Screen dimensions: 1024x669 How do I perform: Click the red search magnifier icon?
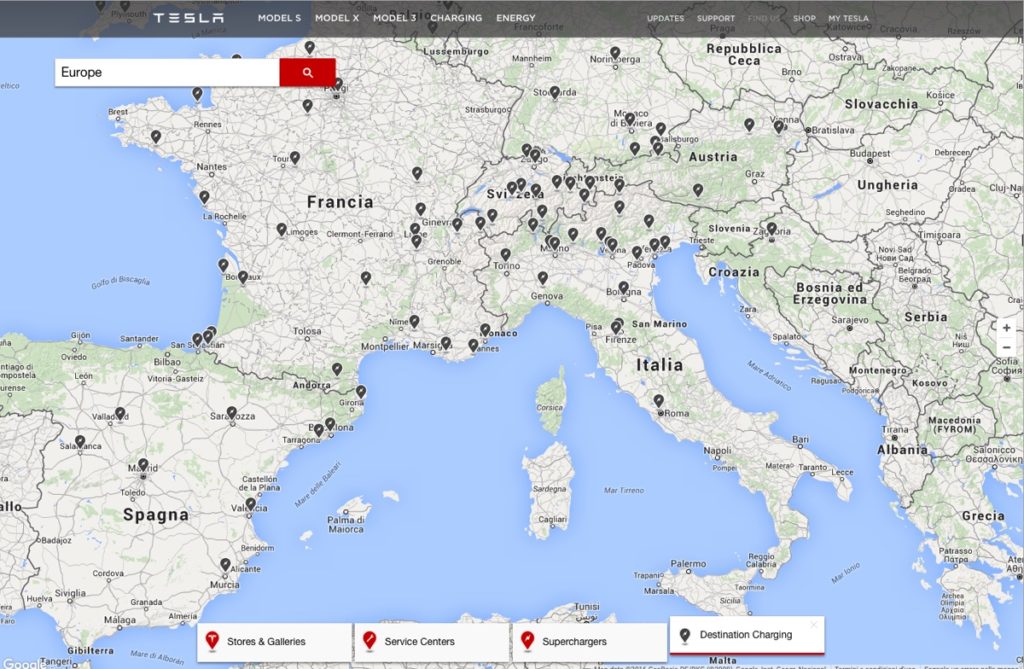[x=308, y=71]
